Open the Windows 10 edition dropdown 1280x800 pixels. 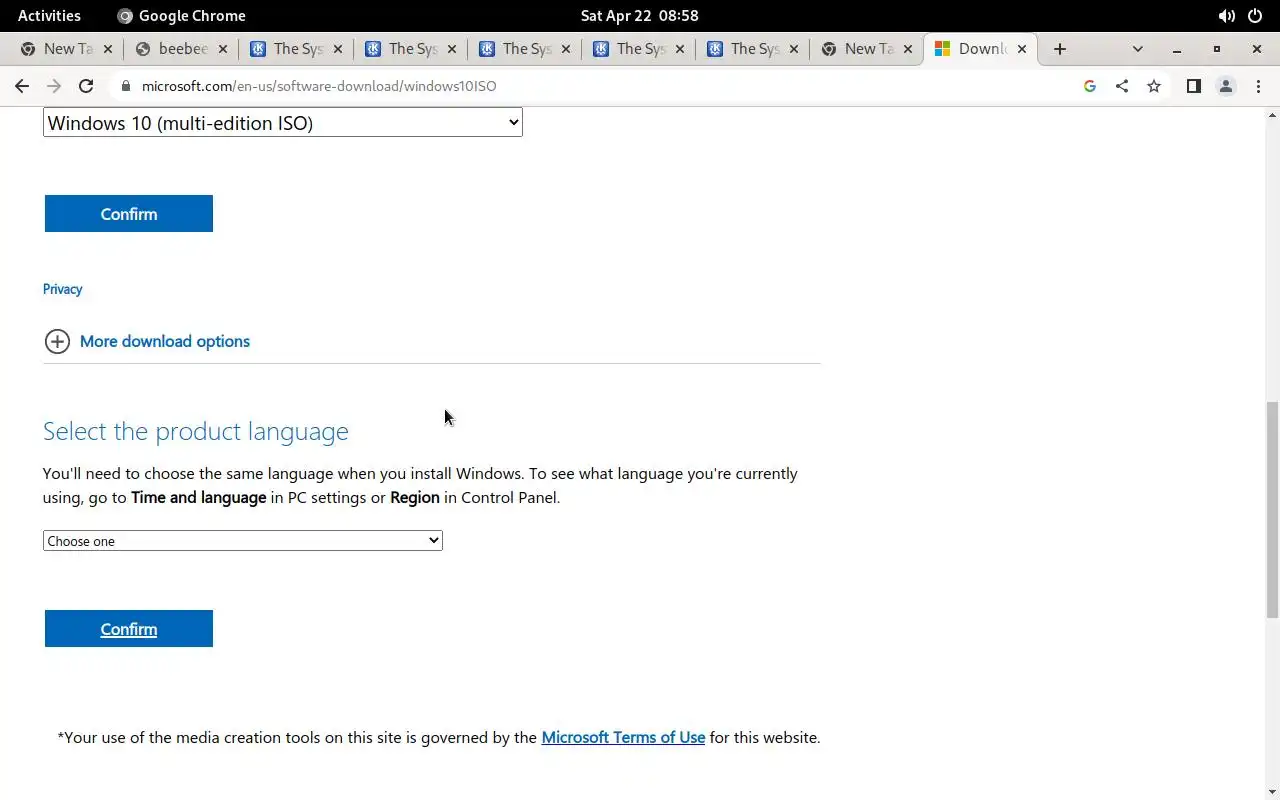[282, 122]
